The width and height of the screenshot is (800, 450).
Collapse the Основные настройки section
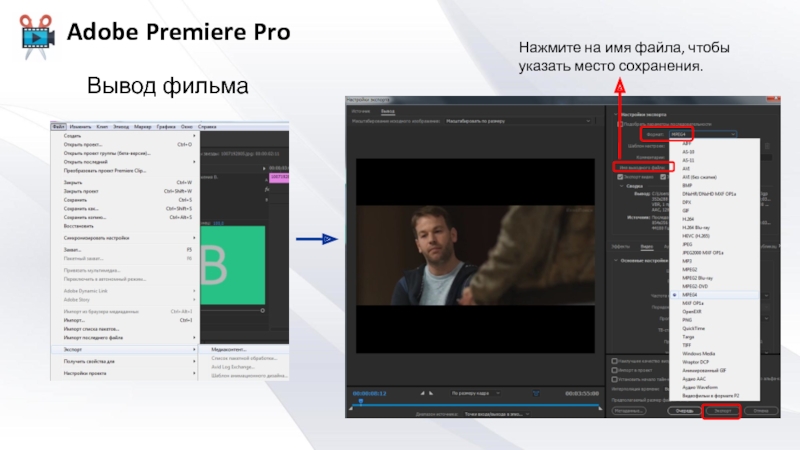(616, 260)
